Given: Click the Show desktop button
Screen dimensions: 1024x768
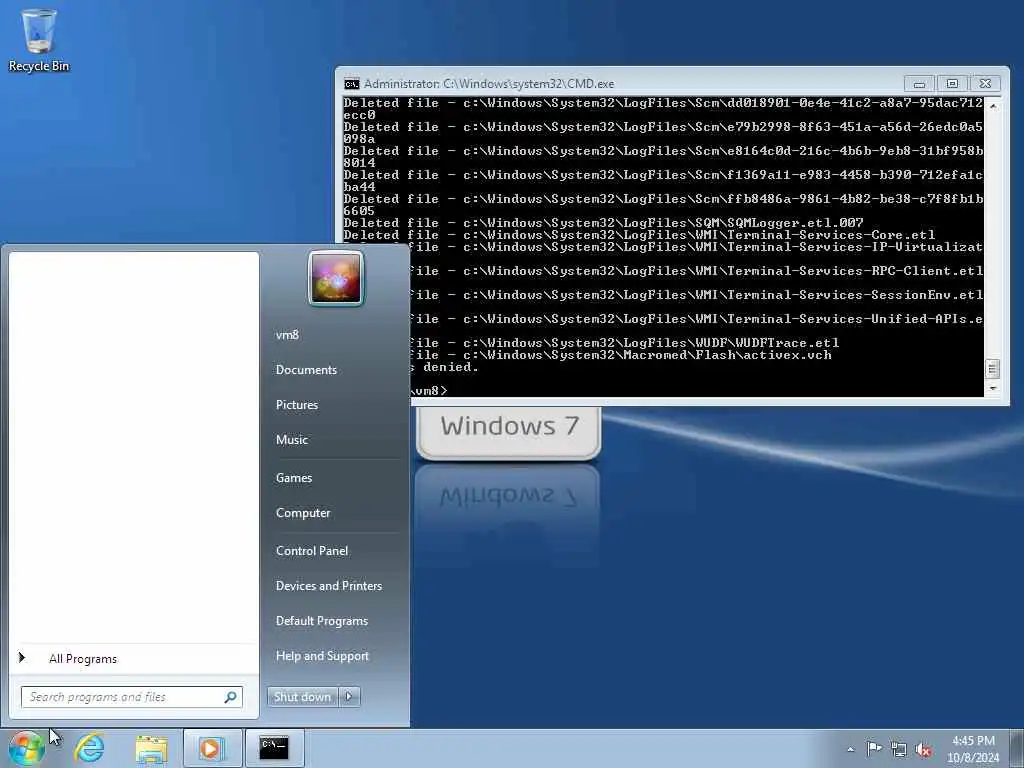Looking at the screenshot, I should [x=1019, y=748].
